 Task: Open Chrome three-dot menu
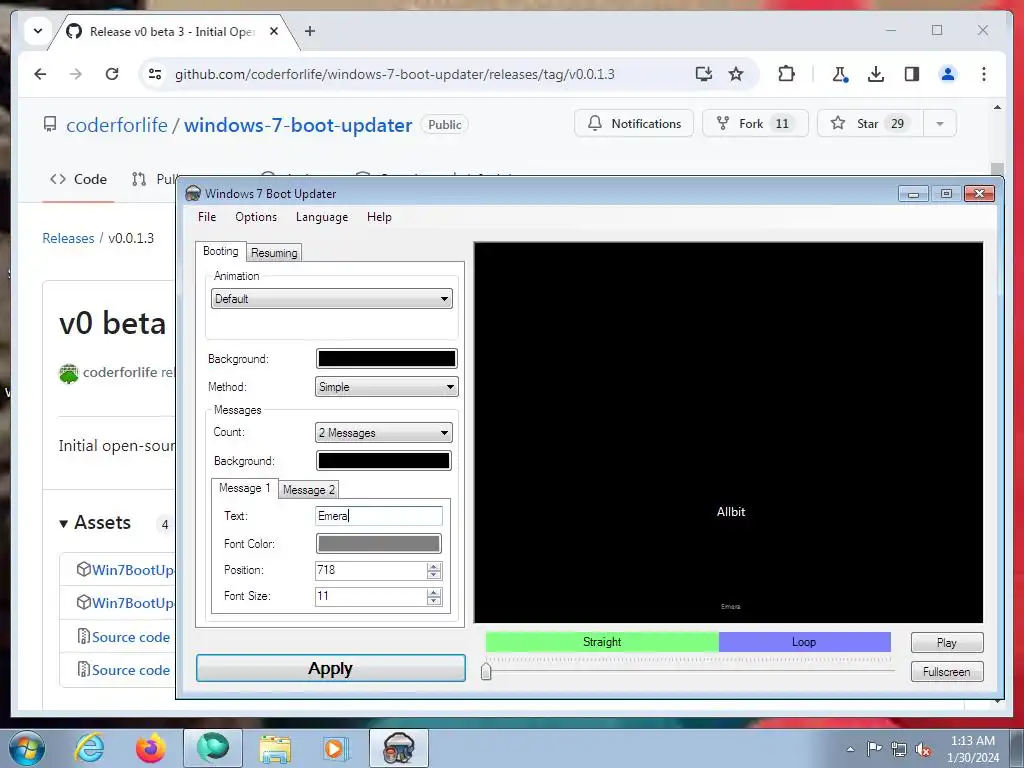click(x=984, y=74)
